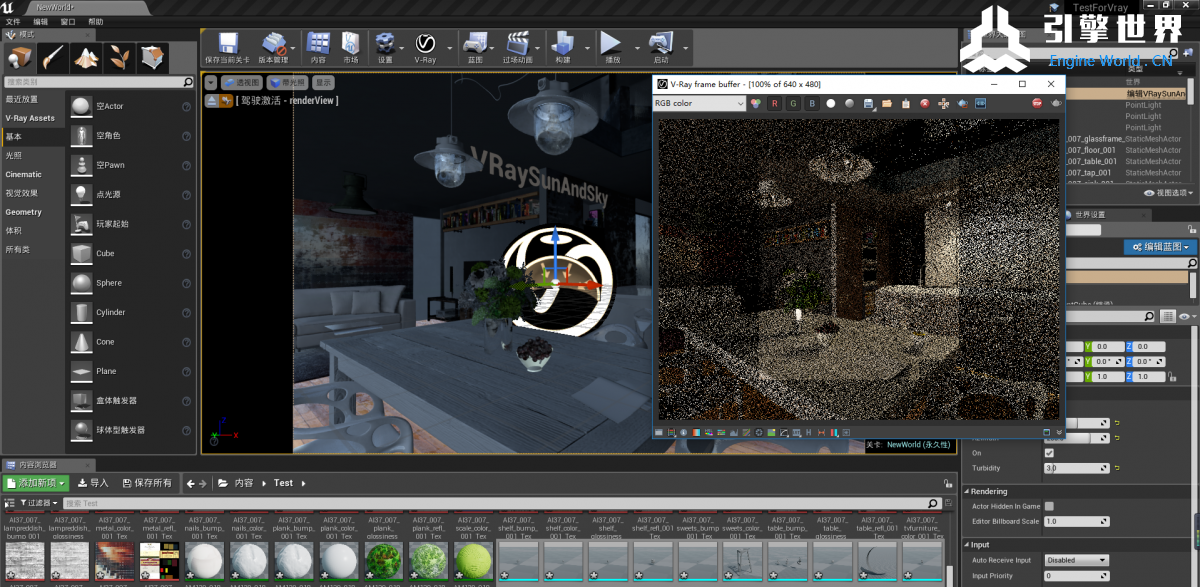Viewport: 1200px width, 587px height.
Task: Open the 版本管理 source control icon
Action: 273,48
